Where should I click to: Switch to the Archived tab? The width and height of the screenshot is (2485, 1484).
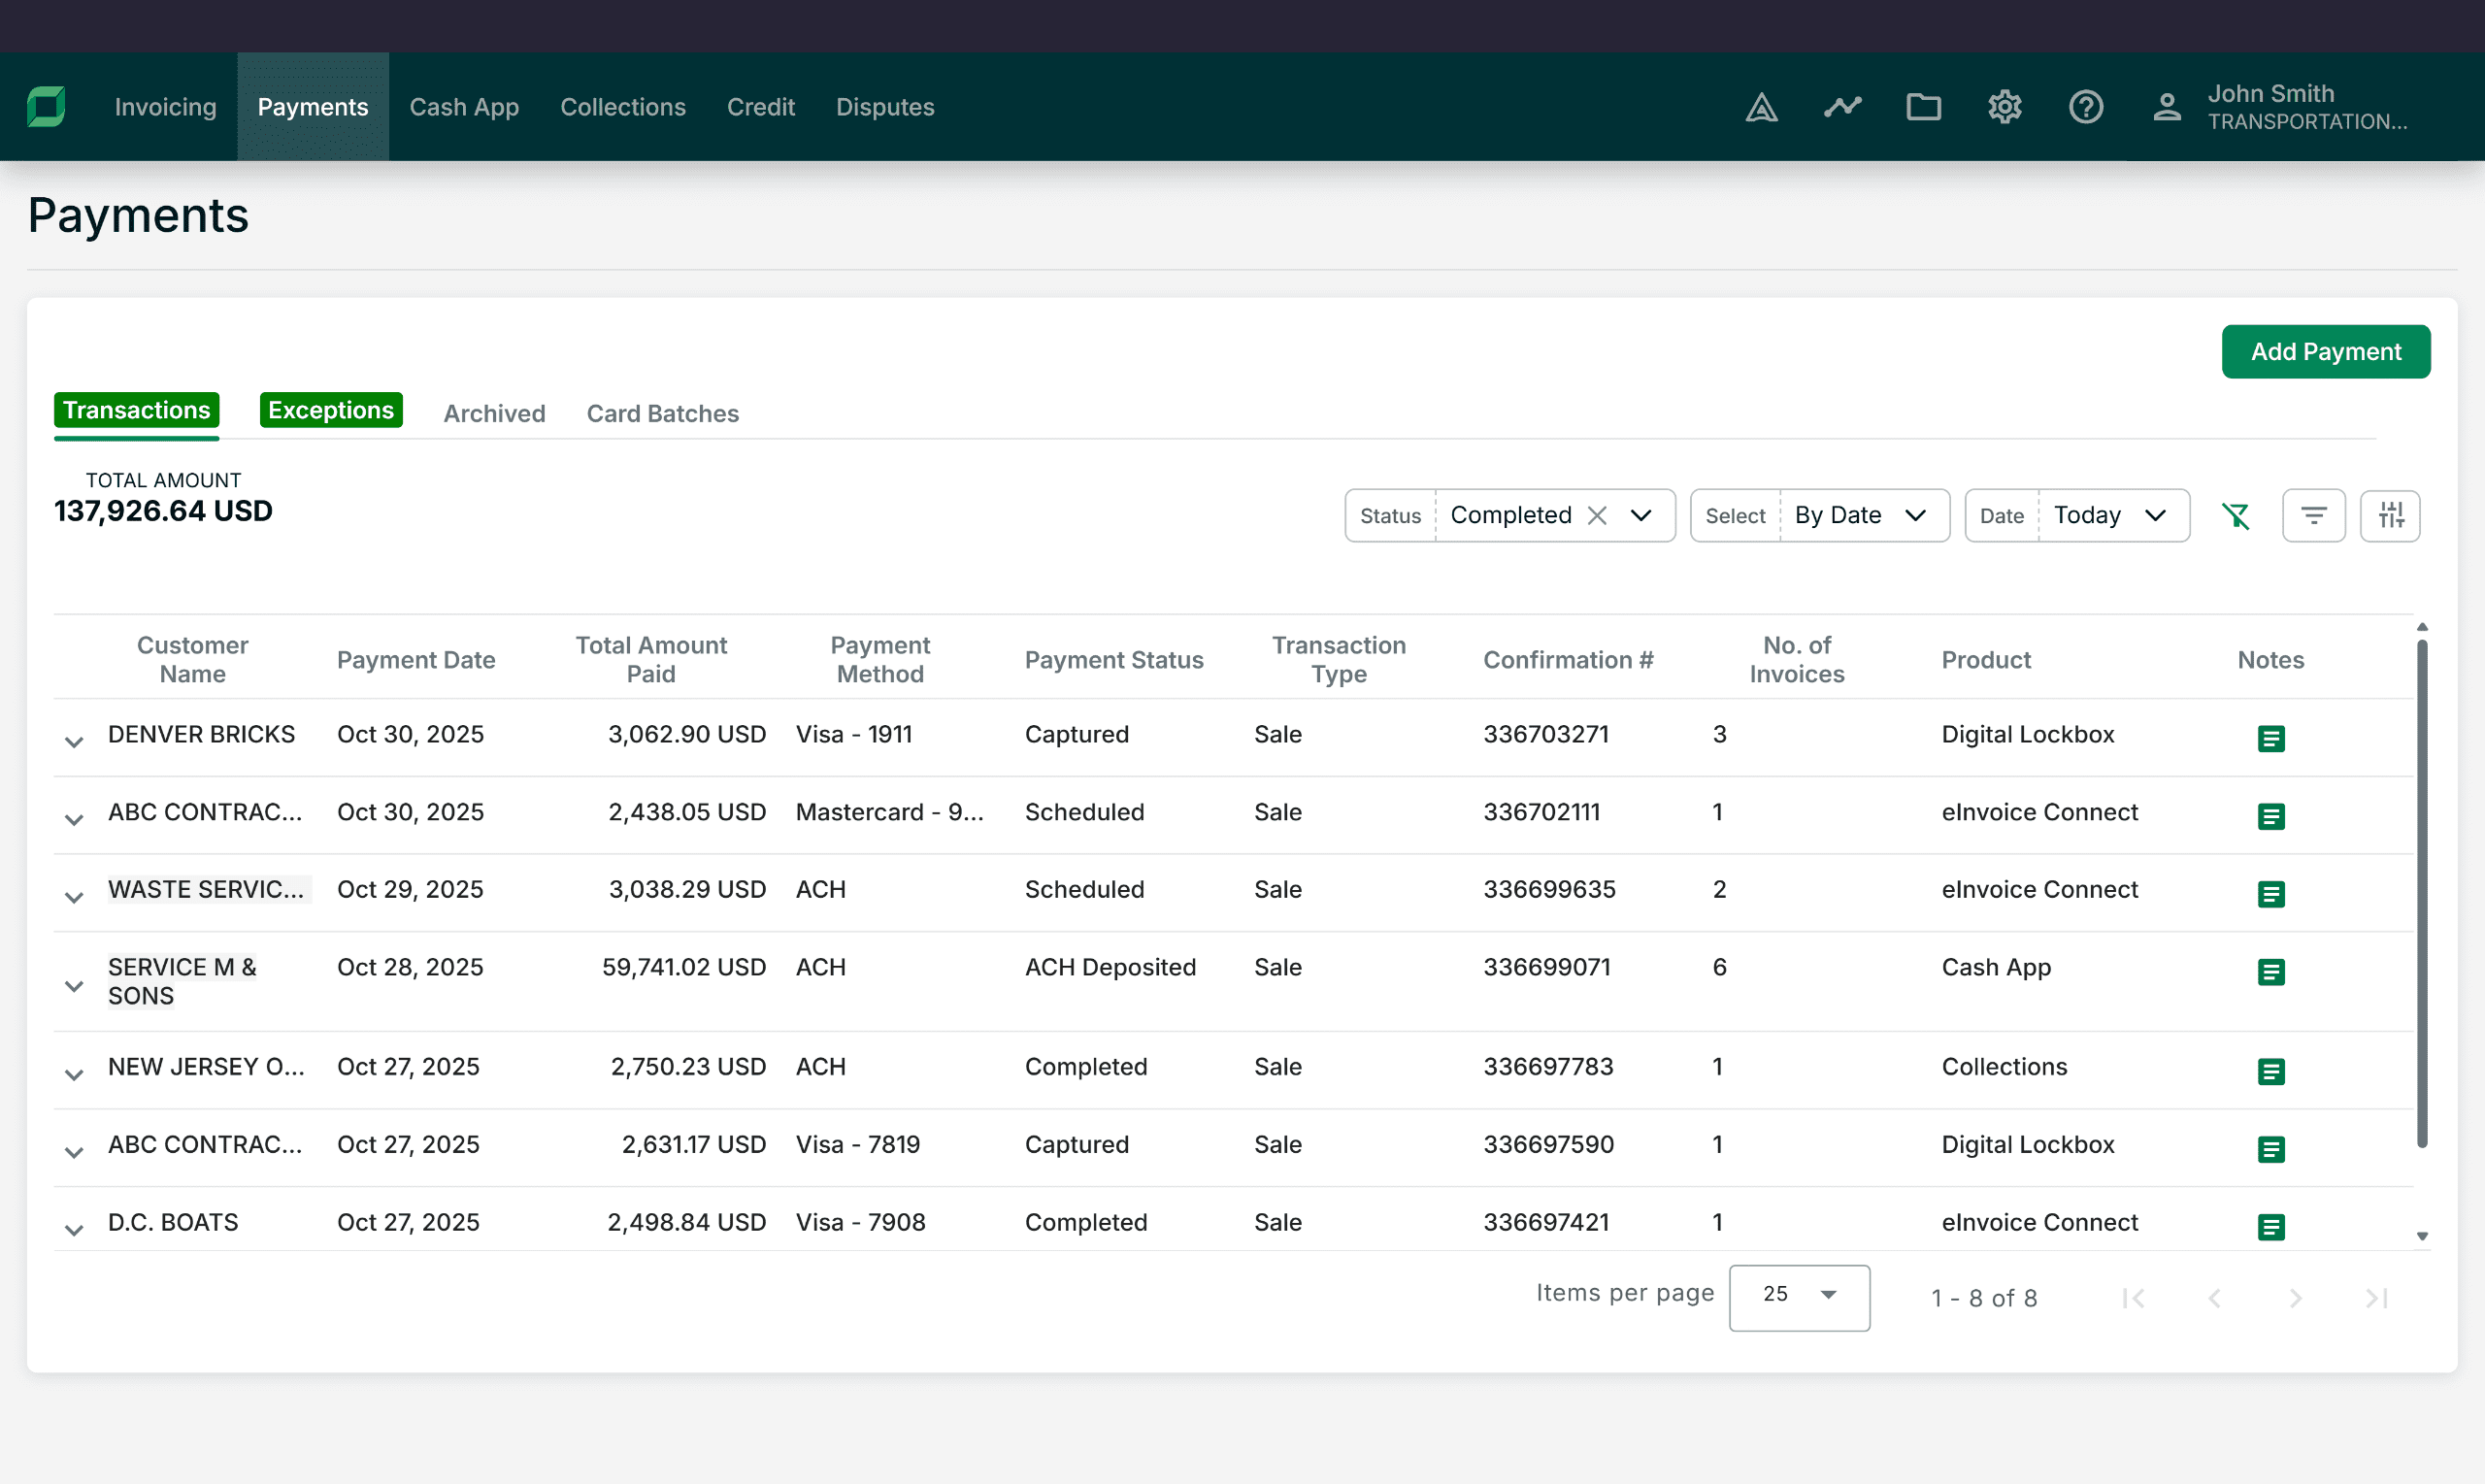click(x=494, y=413)
